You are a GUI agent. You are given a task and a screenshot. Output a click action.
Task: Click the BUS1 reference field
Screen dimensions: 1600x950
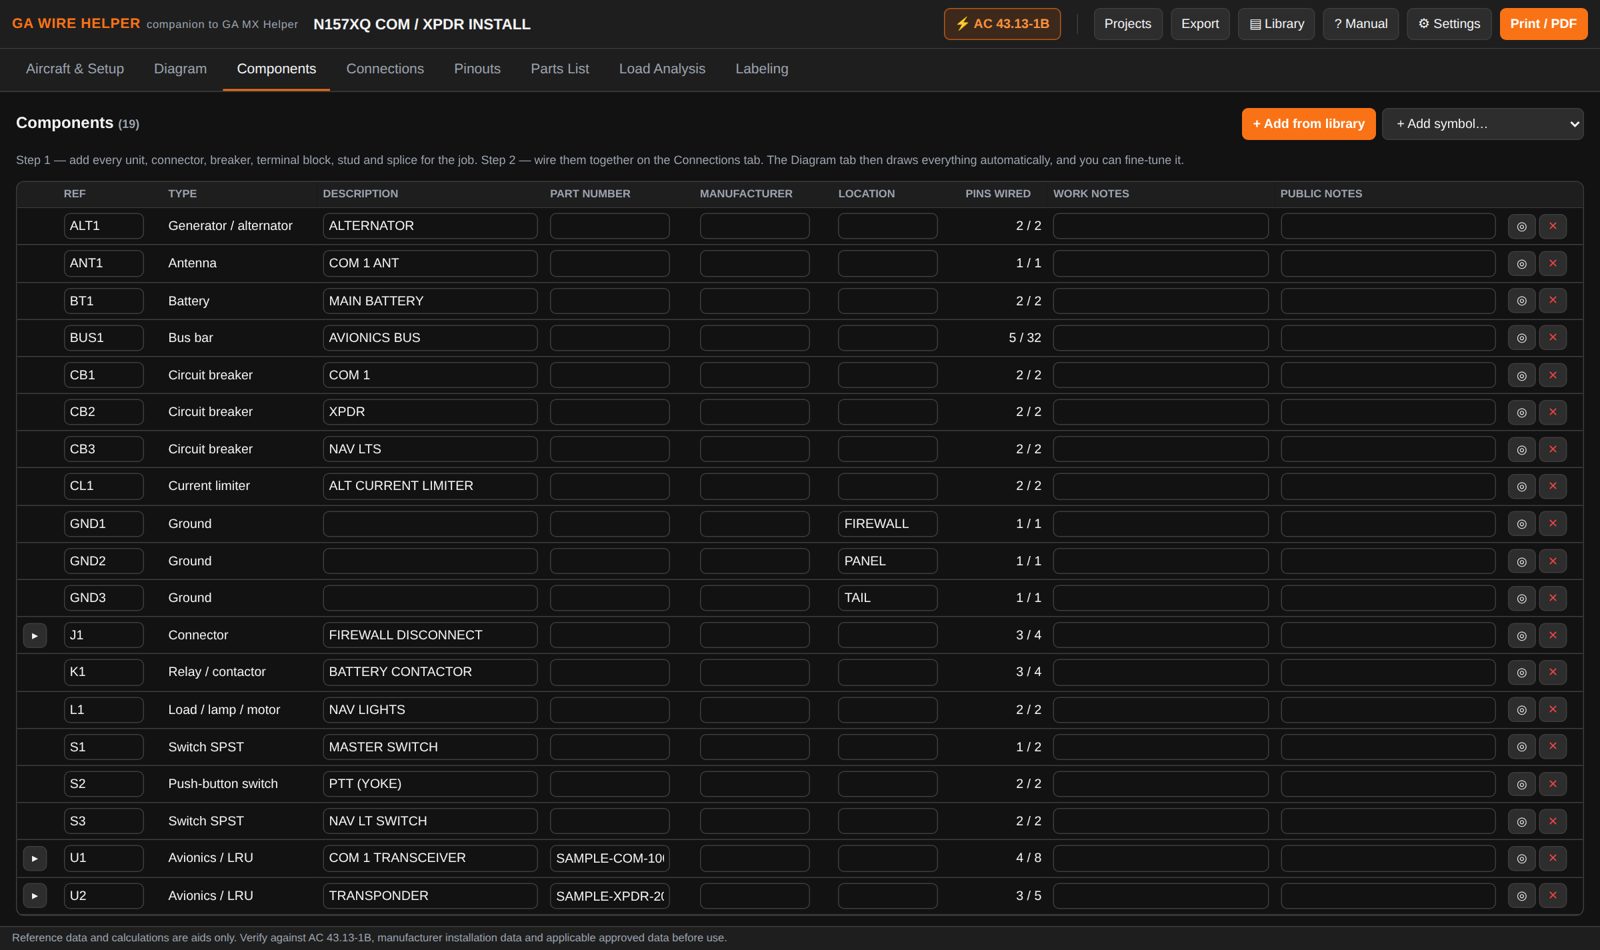104,337
